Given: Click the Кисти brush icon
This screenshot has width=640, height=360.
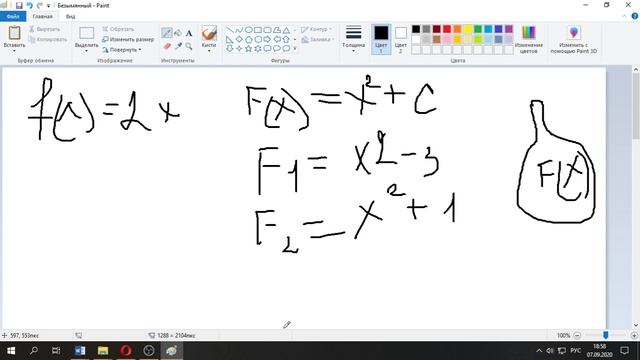Looking at the screenshot, I should (209, 33).
